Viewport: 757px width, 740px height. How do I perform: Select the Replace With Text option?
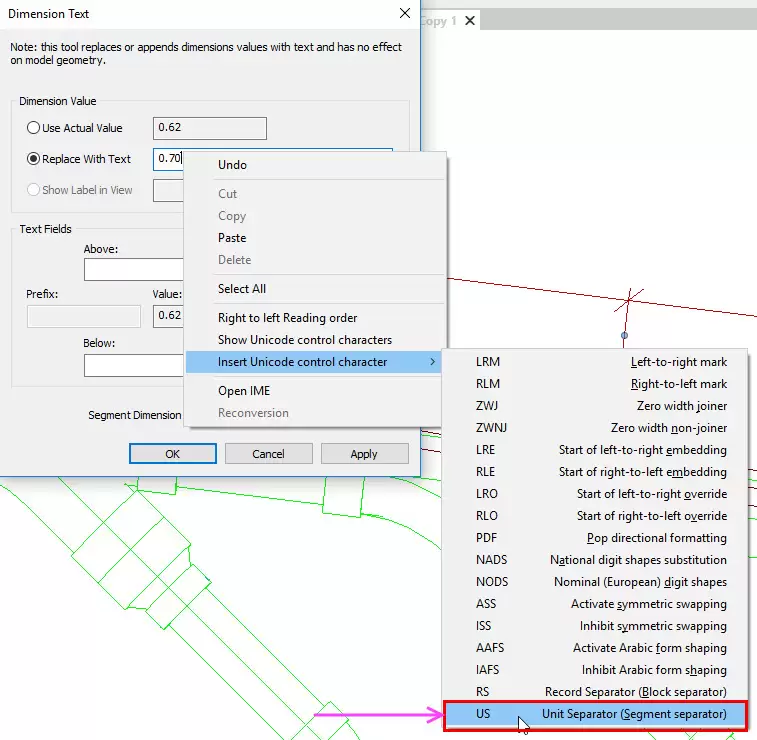(x=34, y=159)
